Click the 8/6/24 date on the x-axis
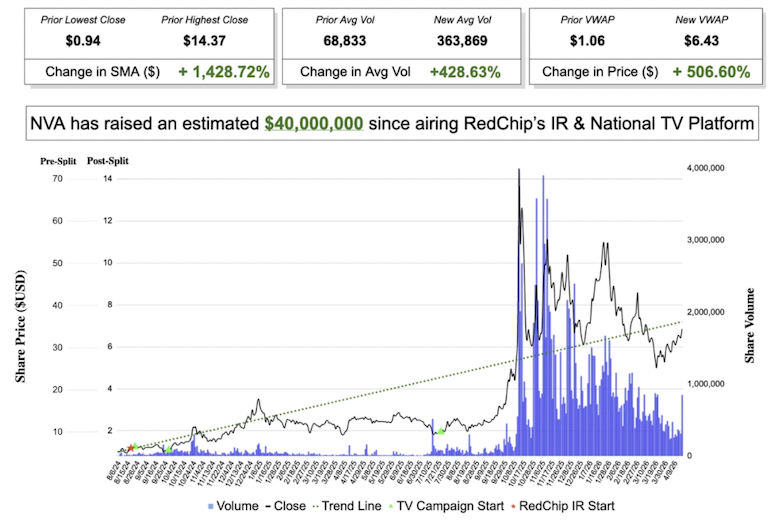Screen dimensions: 769x522 [x=114, y=469]
